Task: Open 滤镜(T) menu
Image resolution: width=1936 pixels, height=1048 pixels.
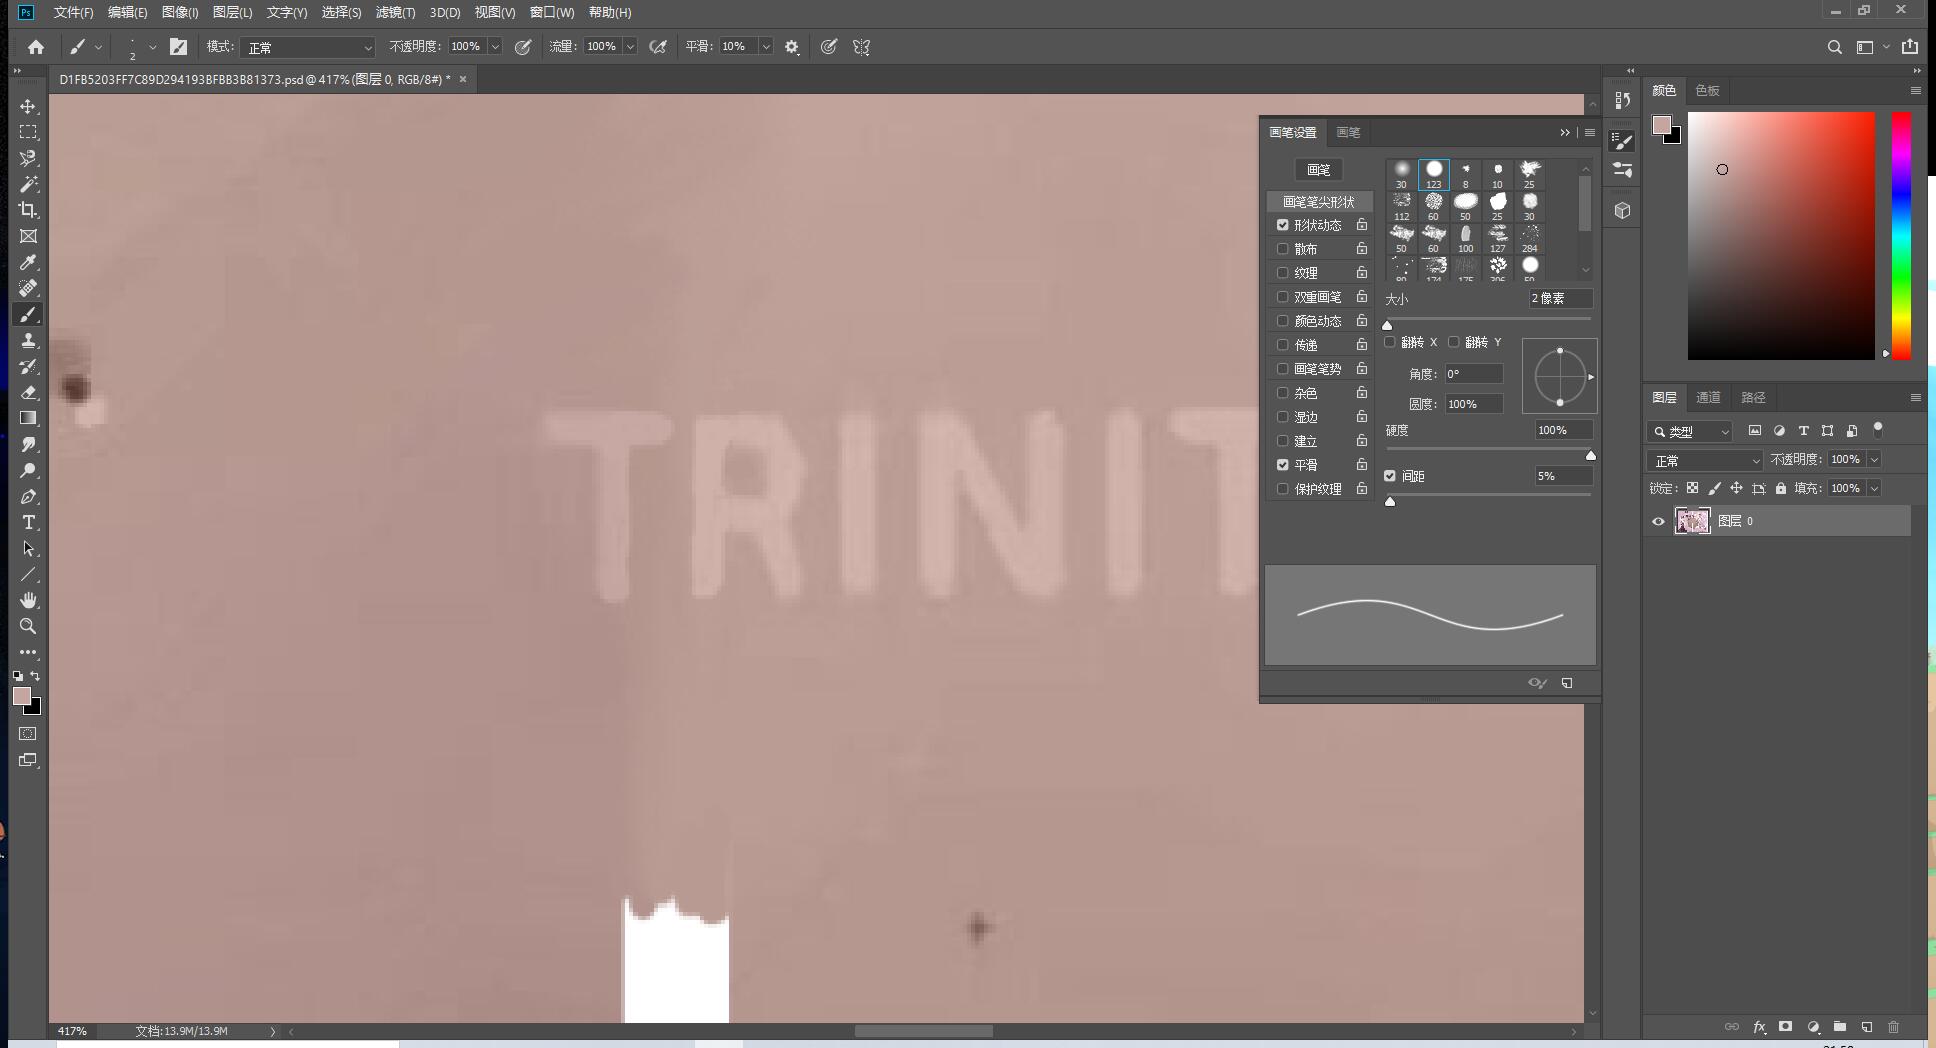Action: [x=395, y=12]
